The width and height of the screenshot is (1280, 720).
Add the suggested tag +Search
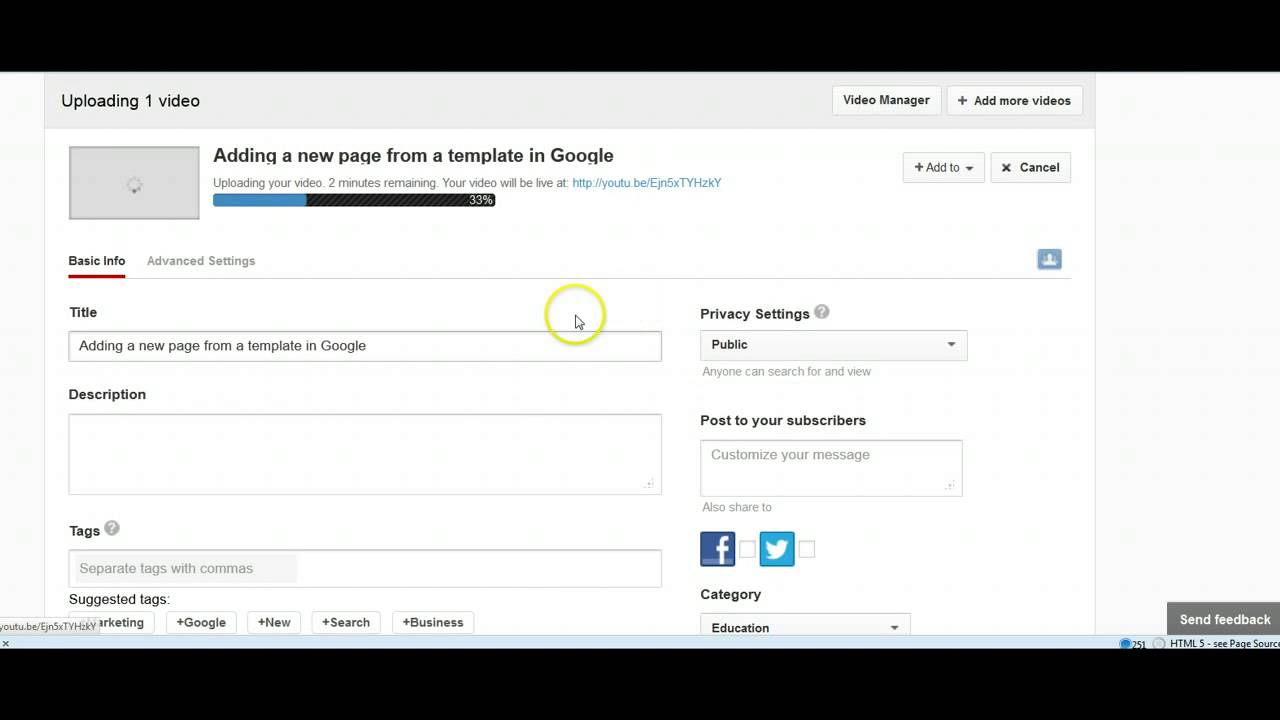pyautogui.click(x=346, y=622)
